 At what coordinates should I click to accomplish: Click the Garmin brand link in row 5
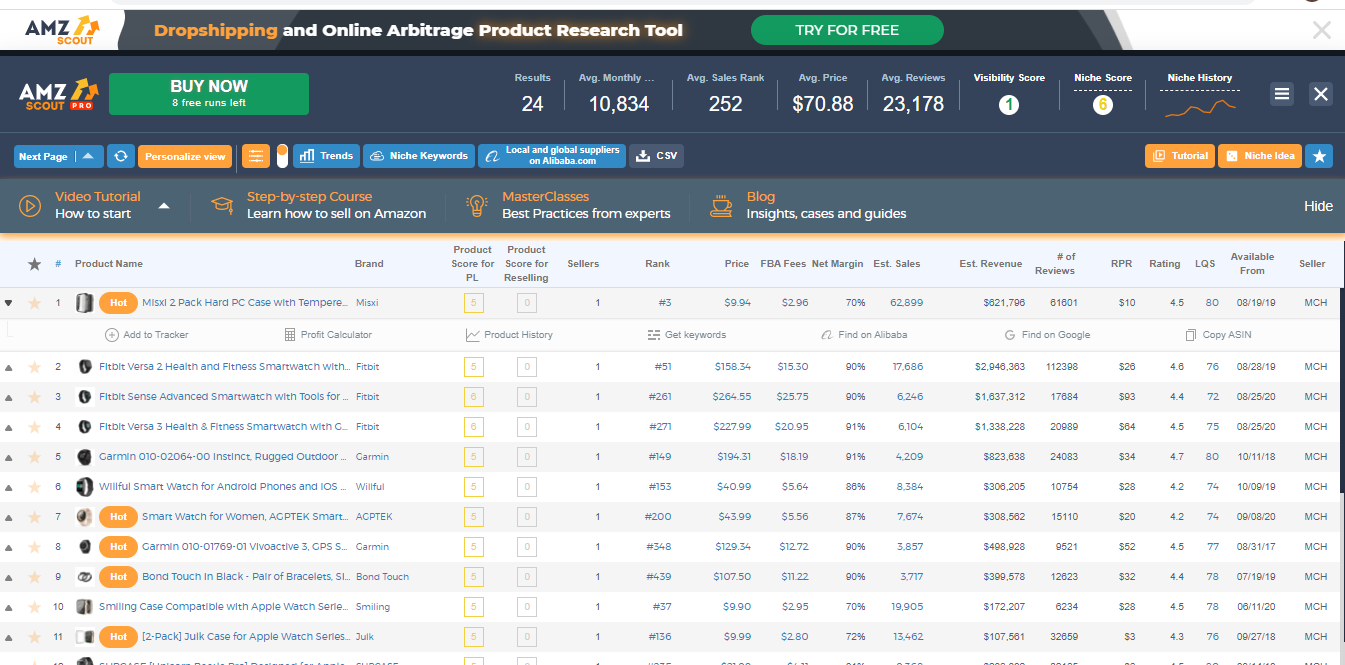click(372, 457)
